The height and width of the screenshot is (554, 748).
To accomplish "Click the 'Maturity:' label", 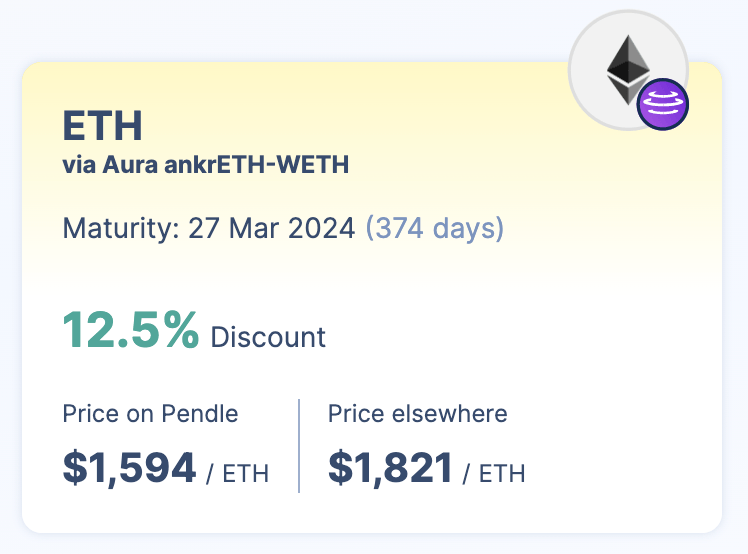I will pyautogui.click(x=121, y=229).
